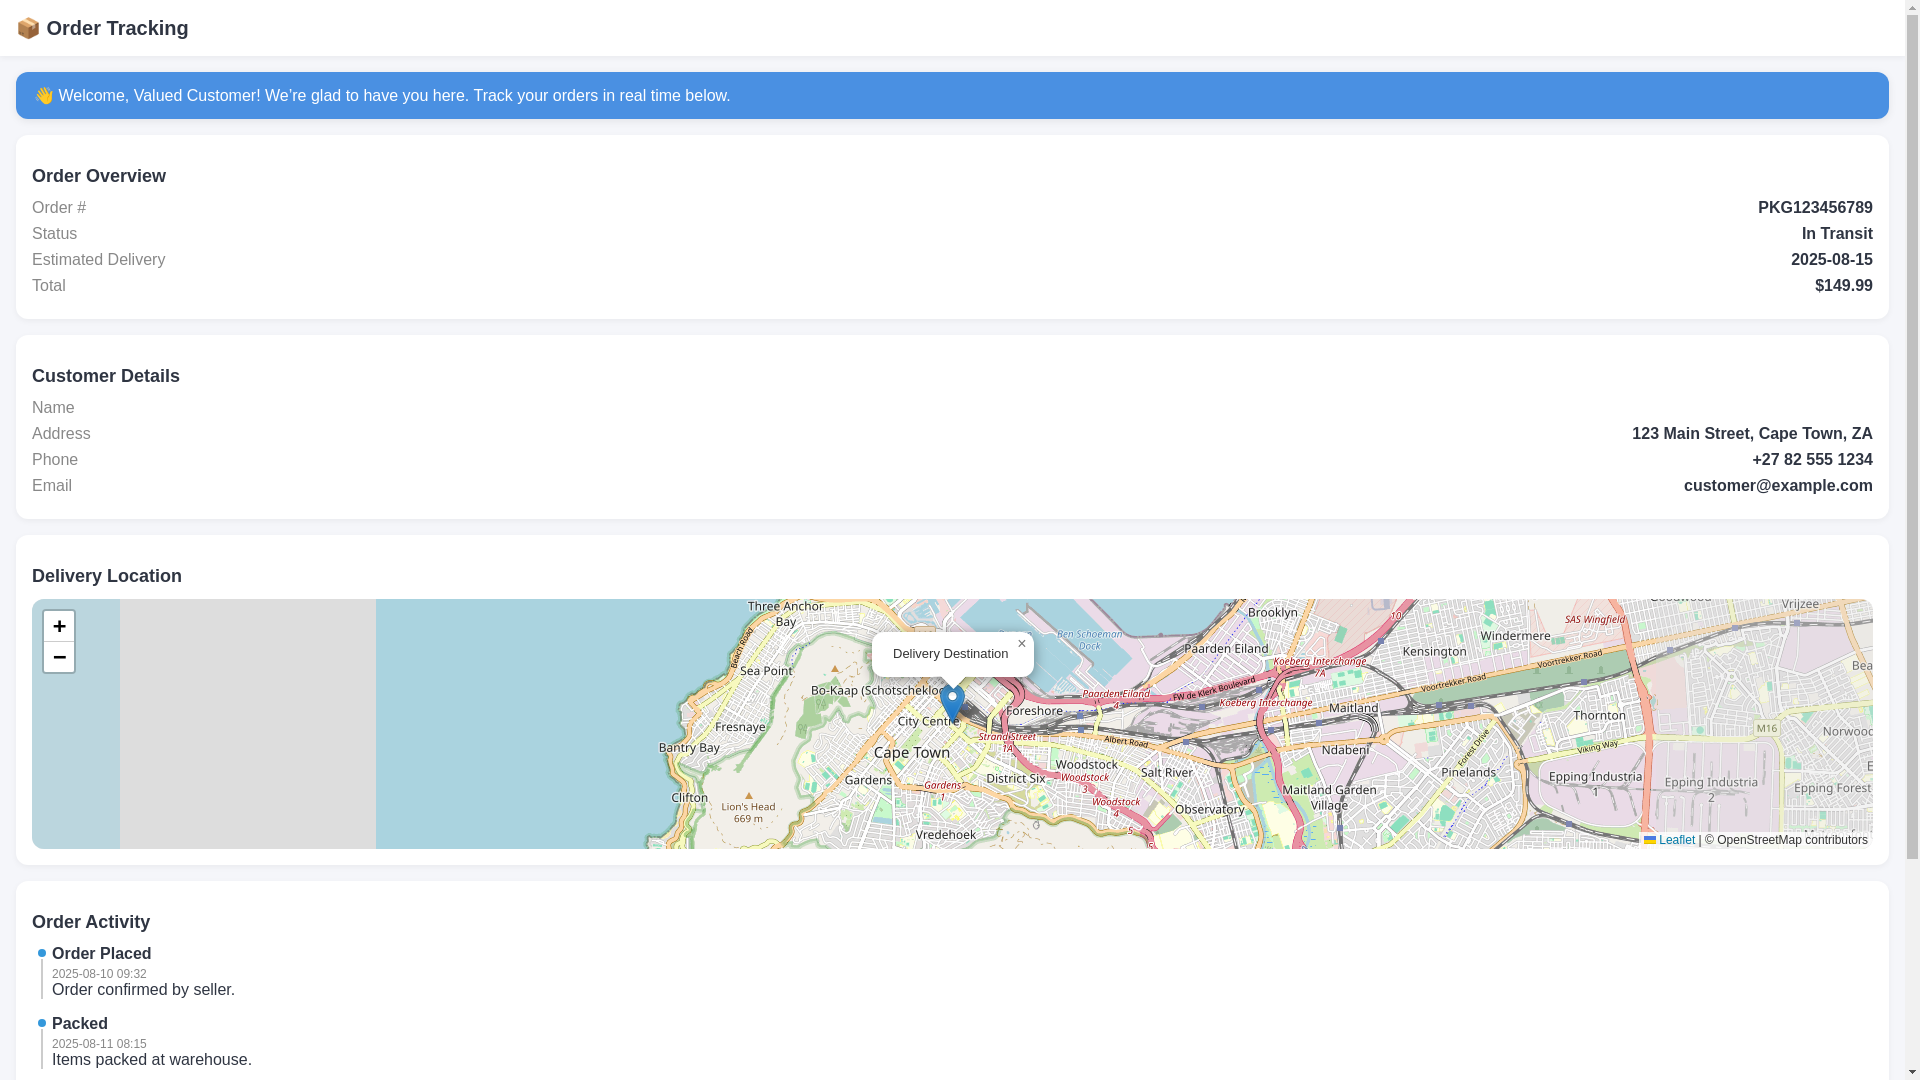The width and height of the screenshot is (1920, 1080).
Task: Click the Woodstock label on map
Action: [x=1087, y=765]
